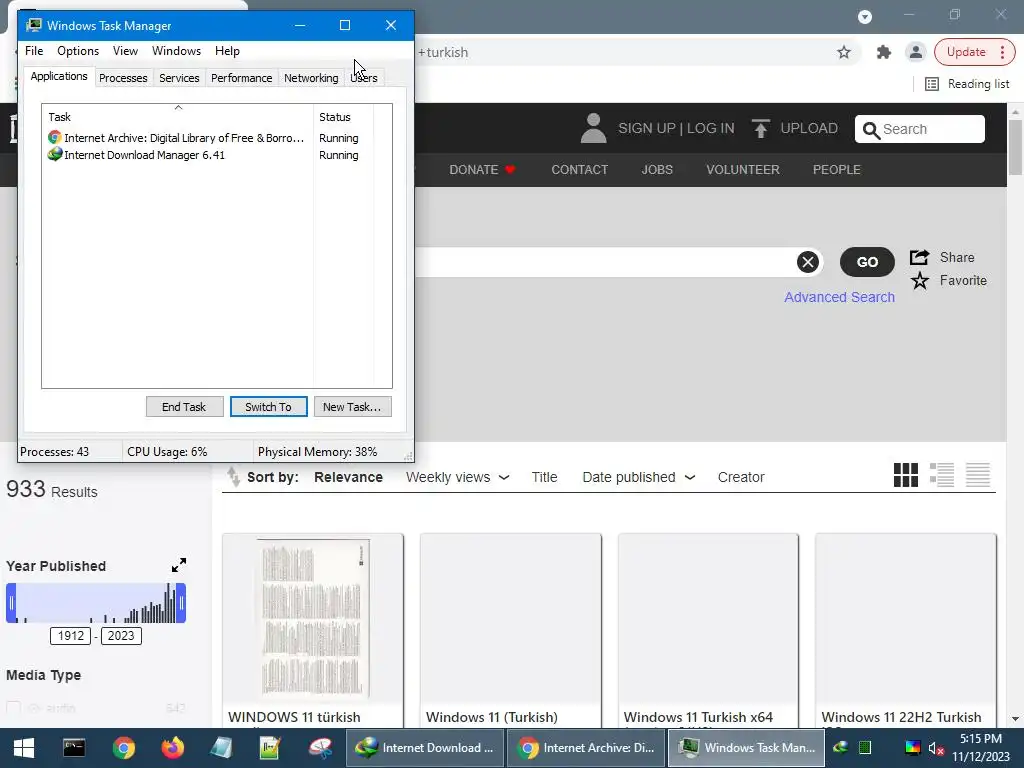
Task: Click the Archive header Search field
Action: click(920, 129)
